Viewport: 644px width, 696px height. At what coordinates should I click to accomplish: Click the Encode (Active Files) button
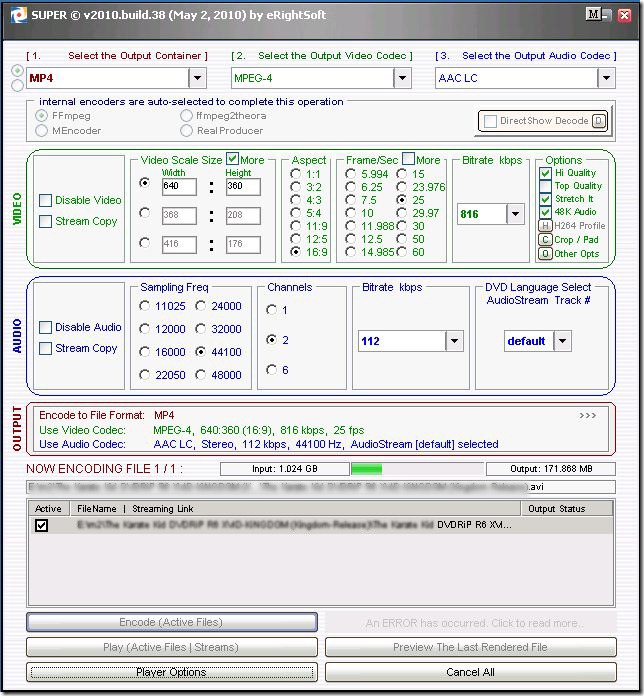tap(172, 622)
